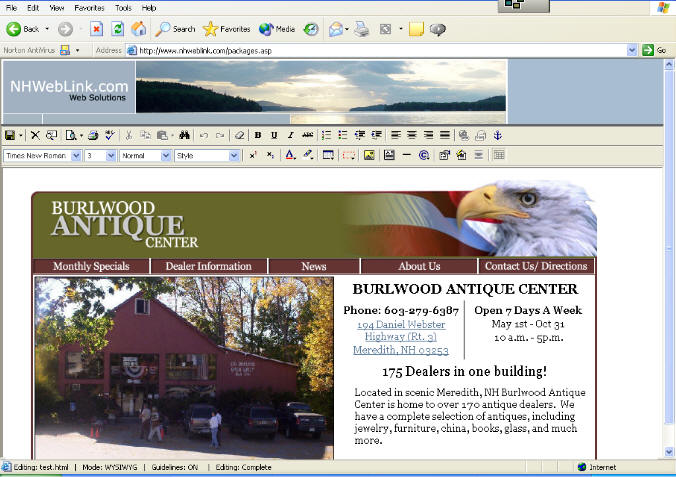Click the Spell Check icon

110,135
